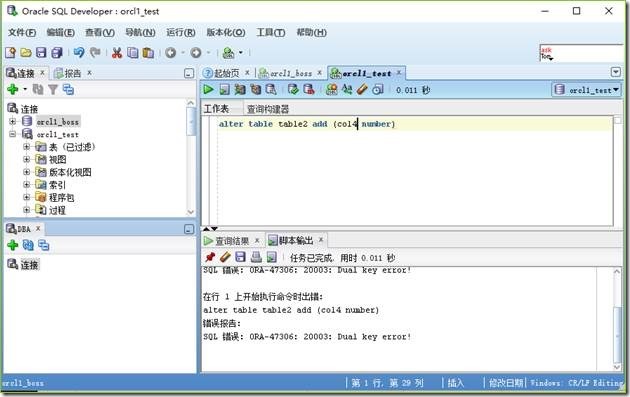Switch to the 查询构建器 tab
This screenshot has width=630, height=397.
coord(268,109)
